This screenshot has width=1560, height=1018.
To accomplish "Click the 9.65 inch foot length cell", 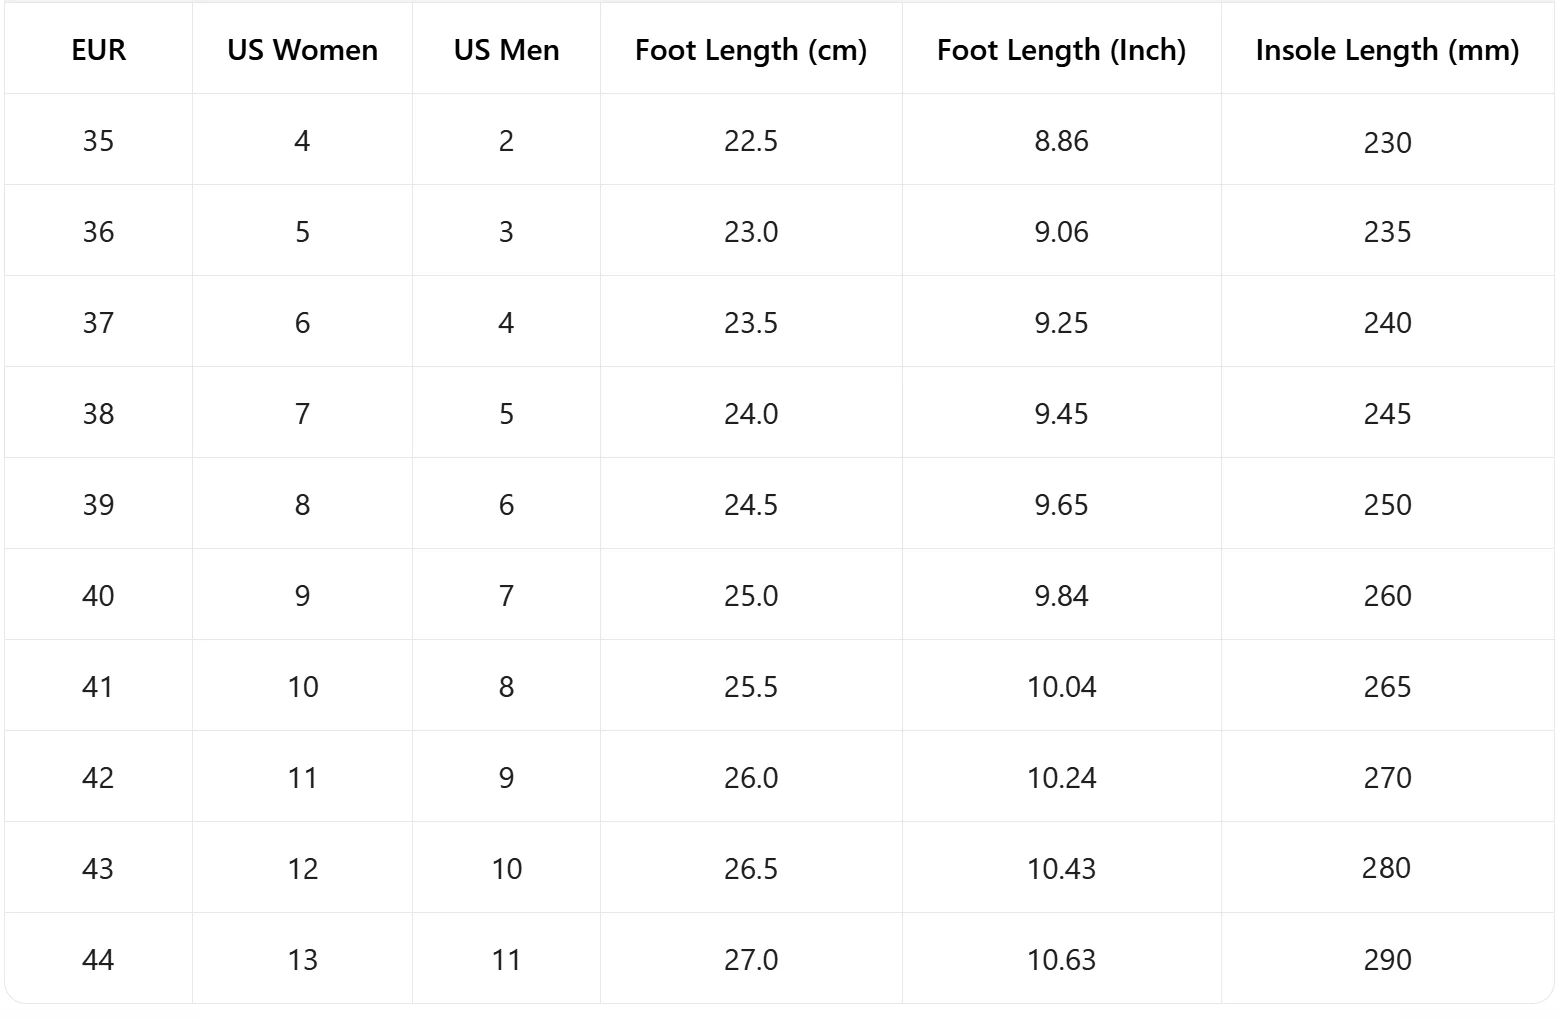I will (x=1062, y=504).
